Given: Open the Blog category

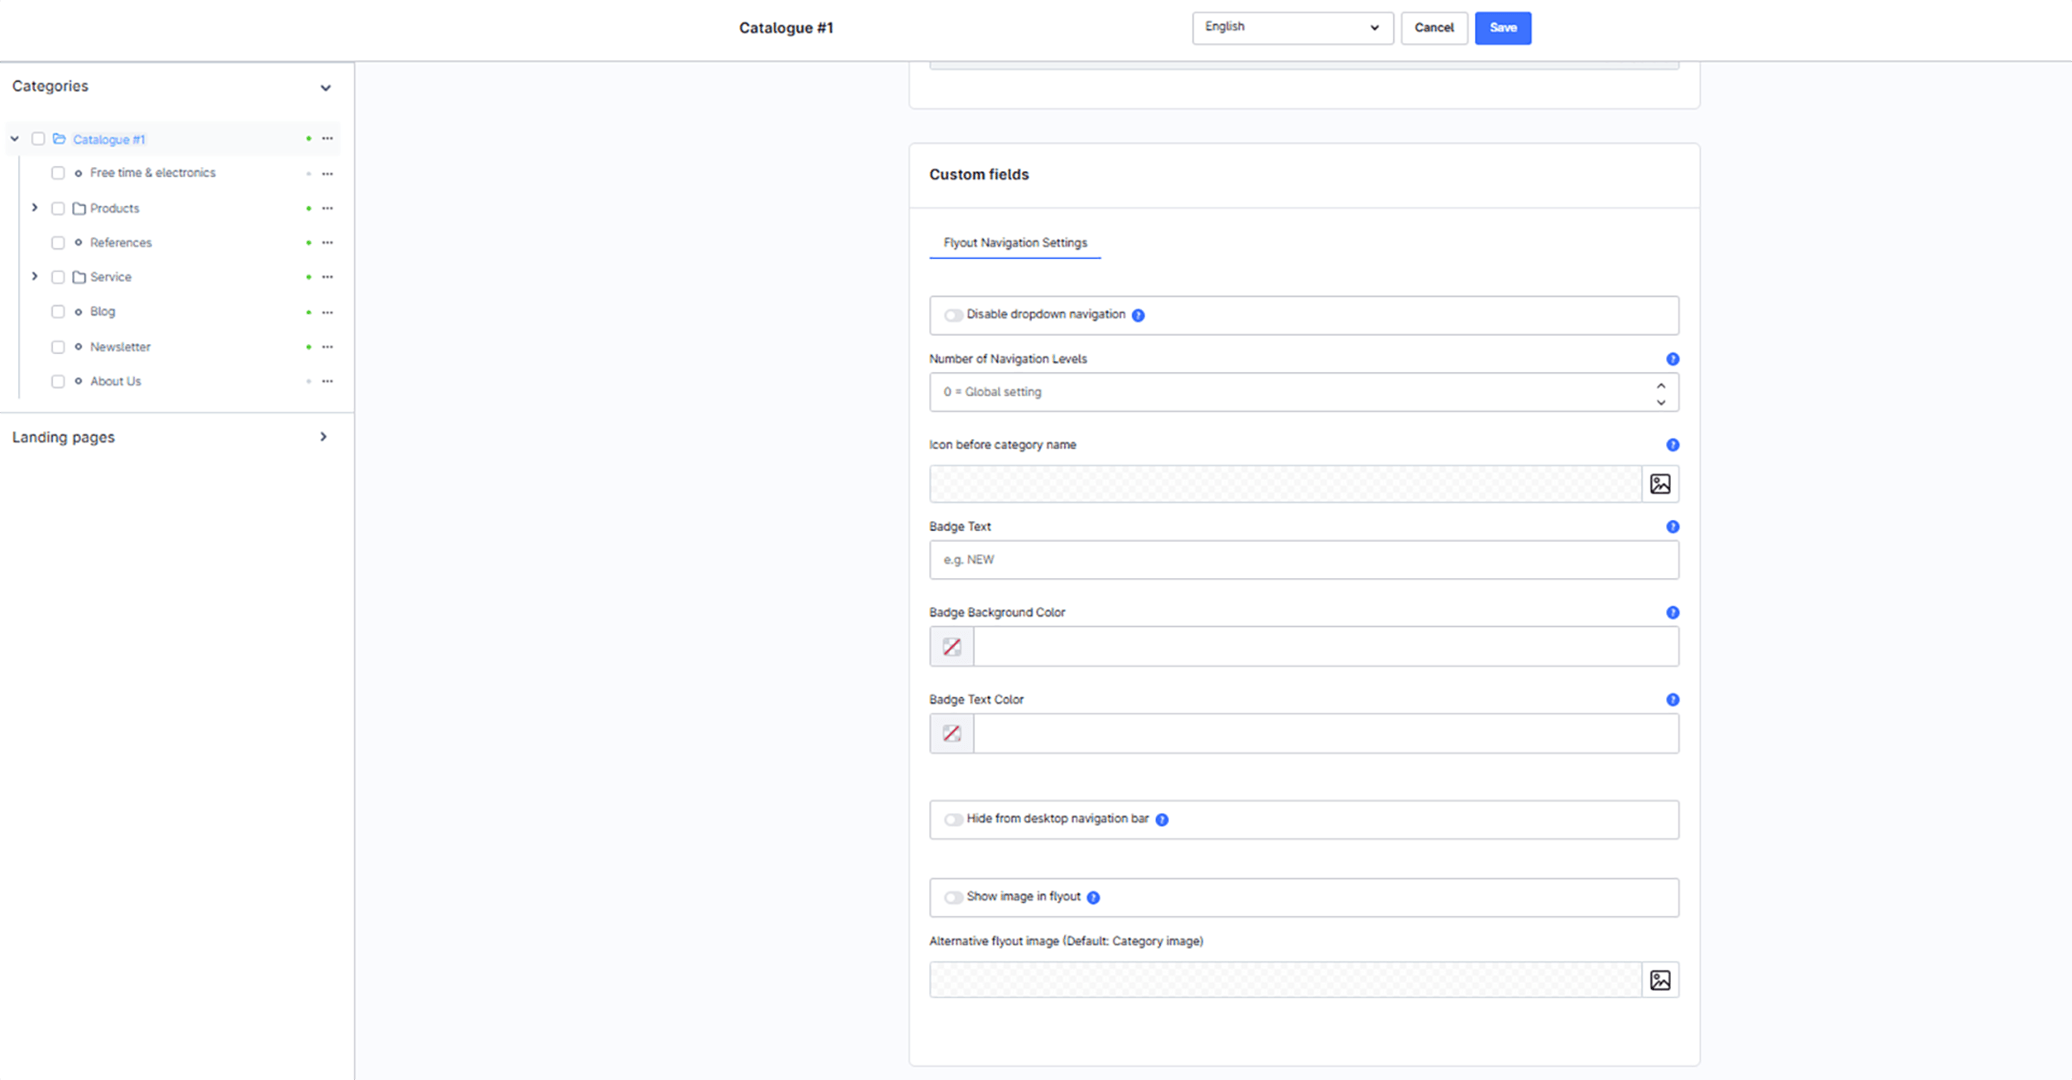Looking at the screenshot, I should 102,312.
